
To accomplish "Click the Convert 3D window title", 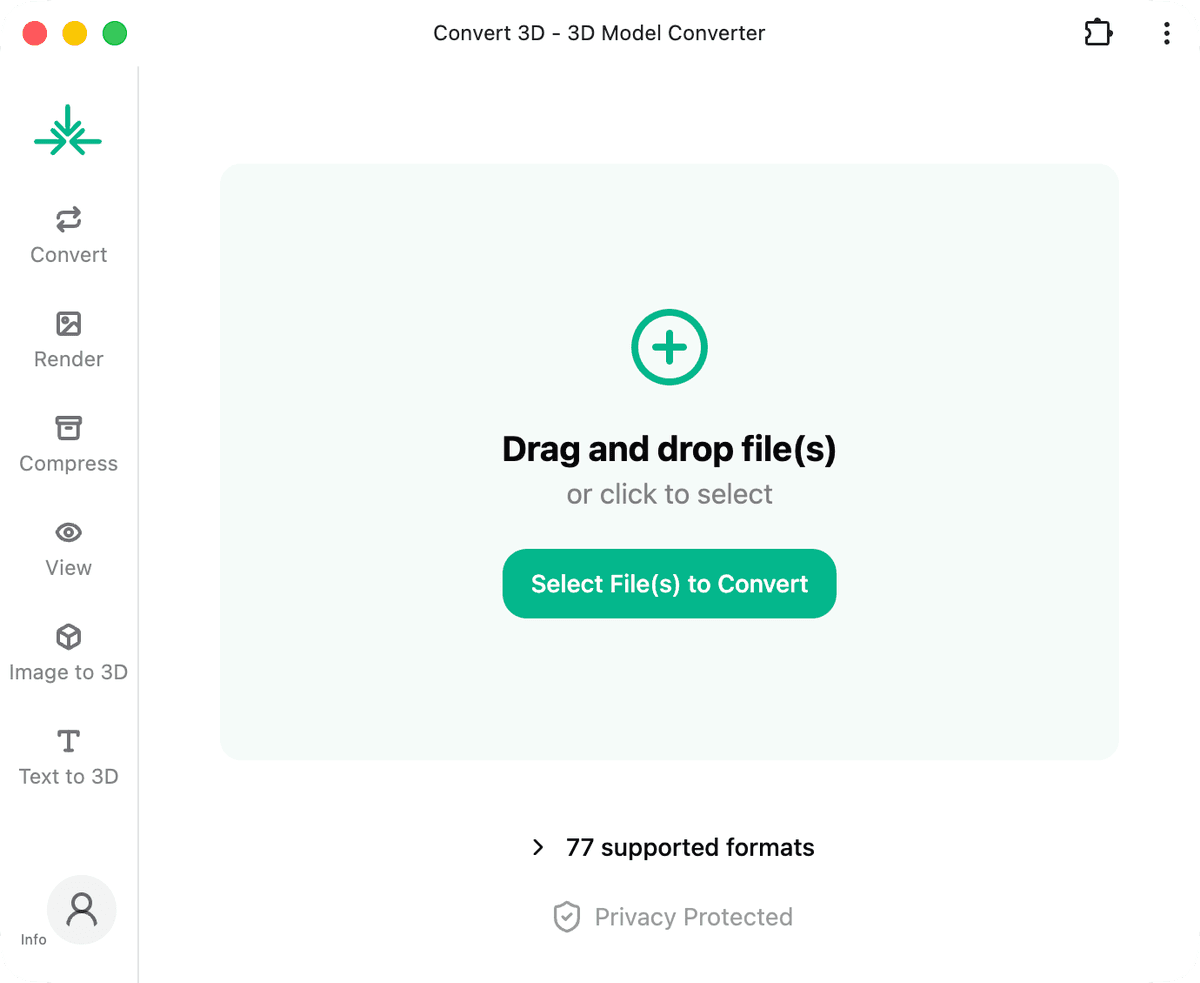I will pyautogui.click(x=598, y=32).
